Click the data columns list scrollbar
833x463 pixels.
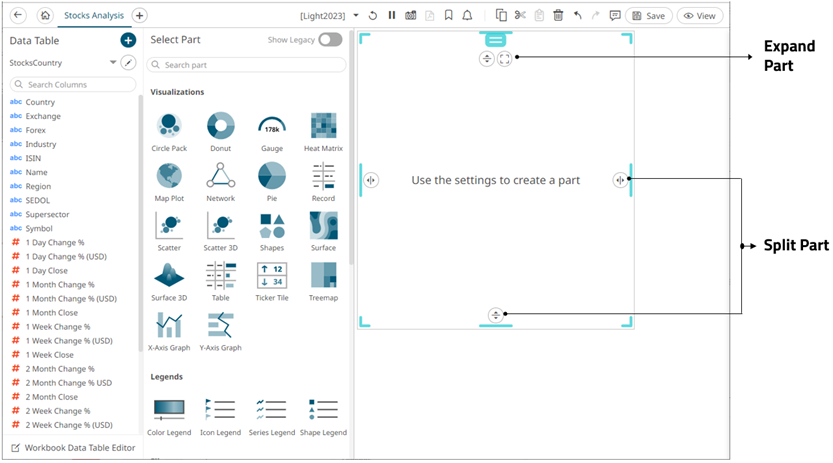point(140,223)
